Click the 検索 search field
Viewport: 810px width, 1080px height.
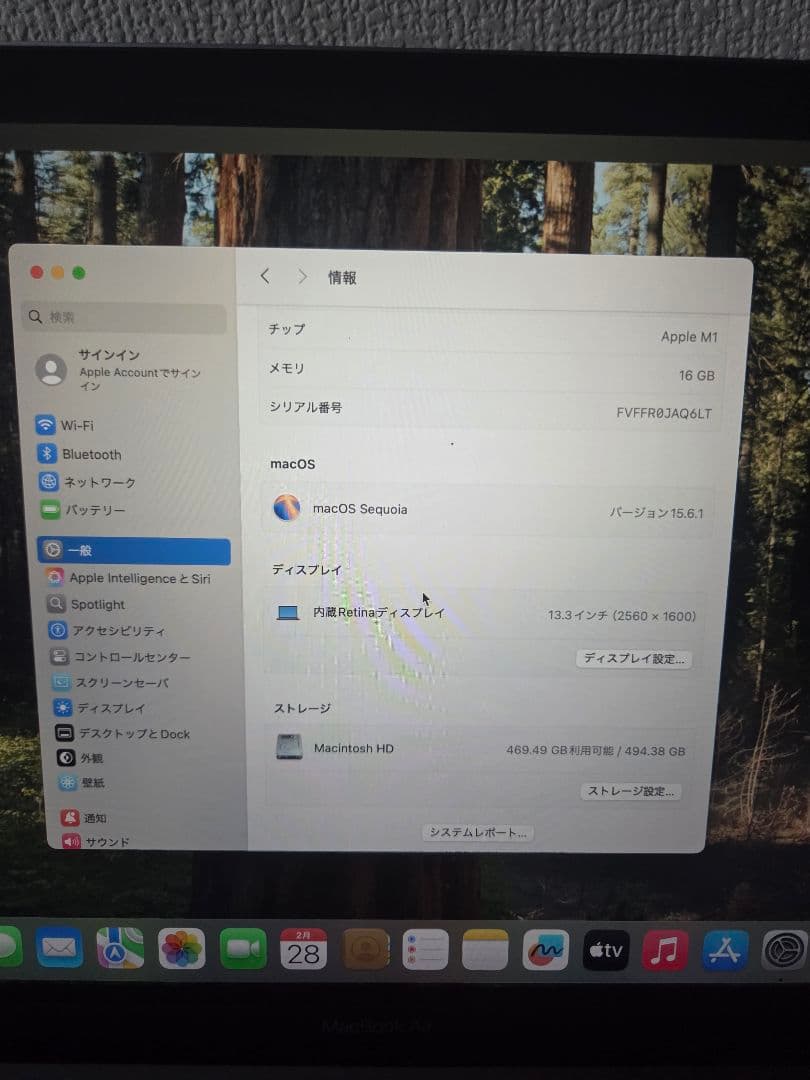click(x=124, y=318)
